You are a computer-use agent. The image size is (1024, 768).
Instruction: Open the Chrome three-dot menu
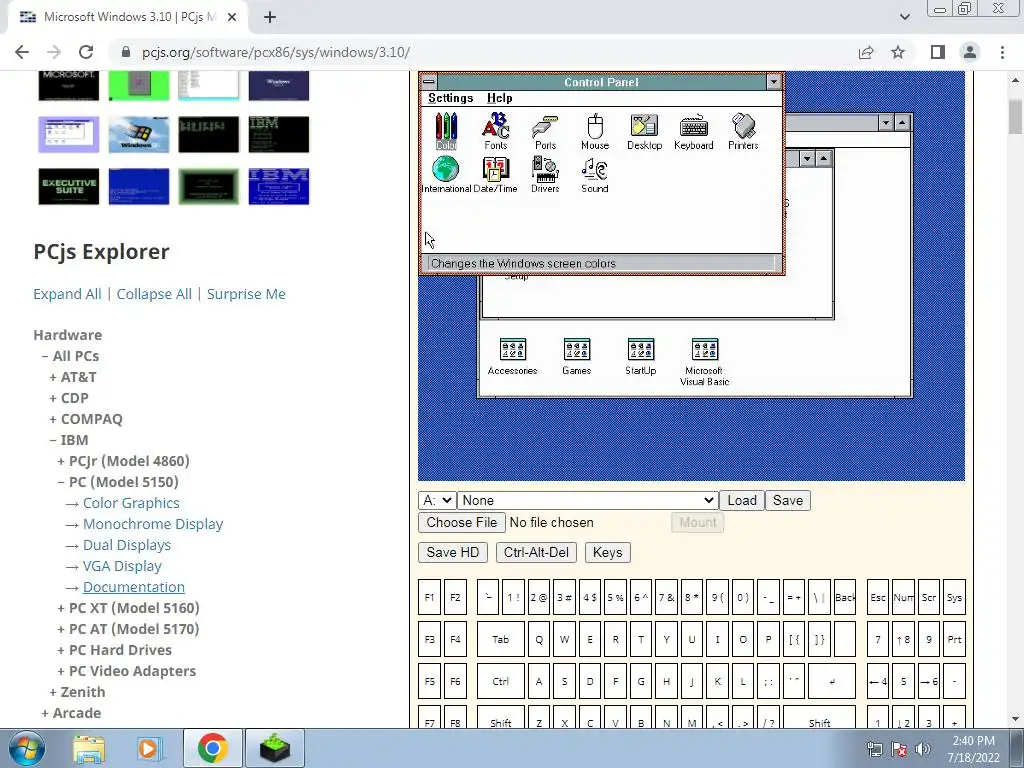1002,52
